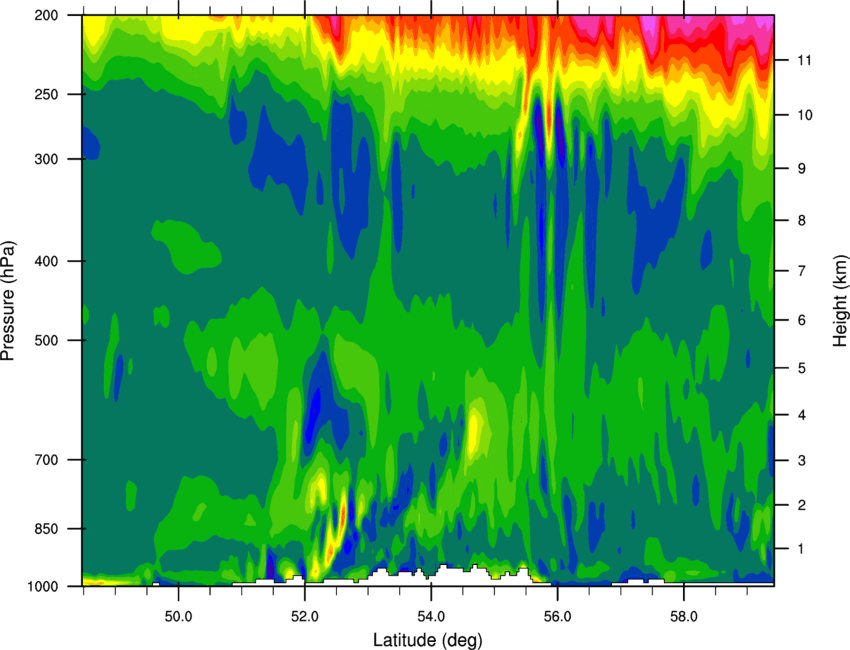The height and width of the screenshot is (650, 850).
Task: Click the 4 km height label
Action: click(802, 415)
